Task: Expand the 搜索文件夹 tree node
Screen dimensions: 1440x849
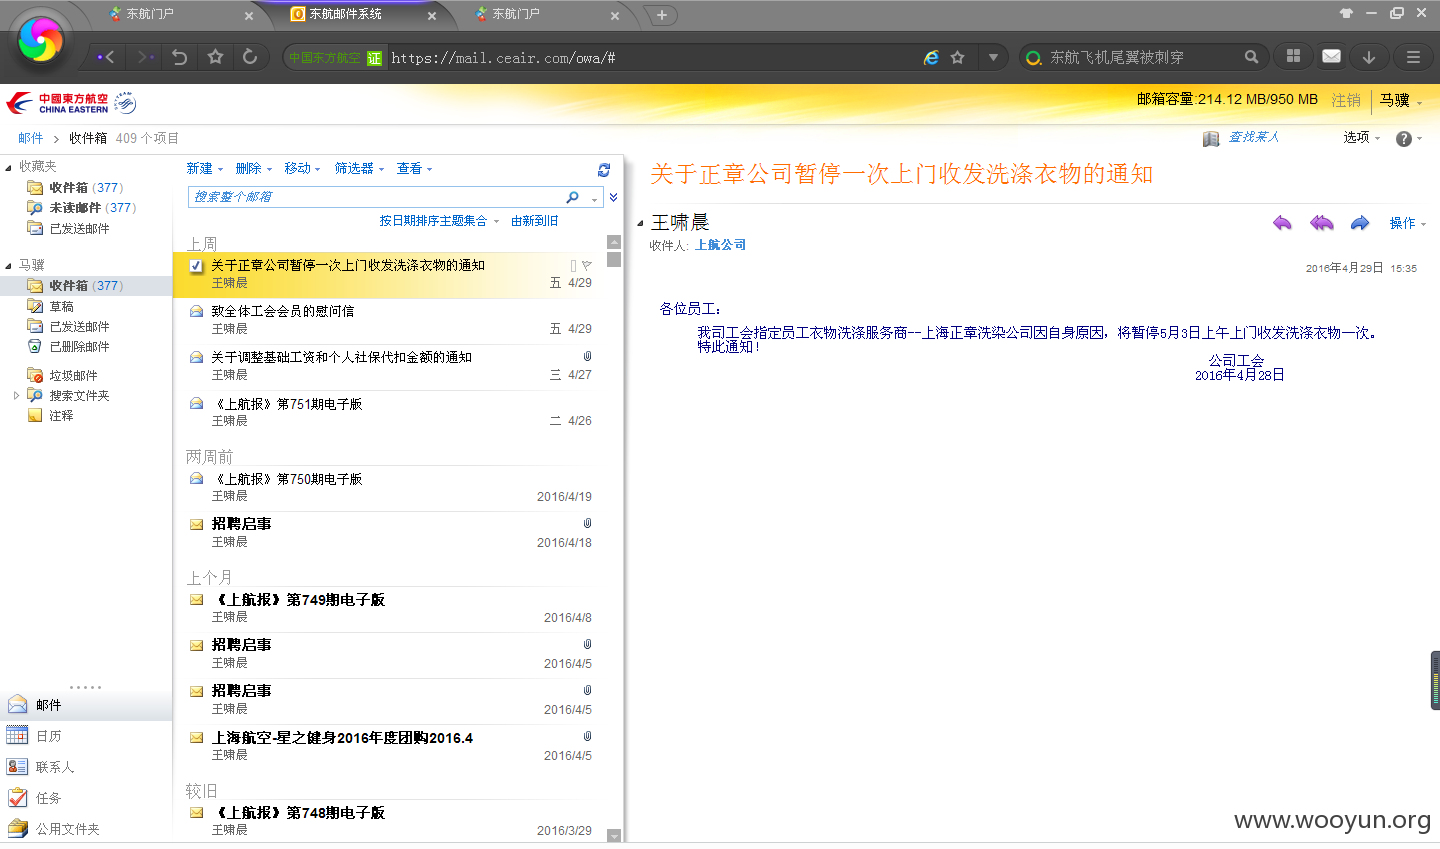Action: coord(16,396)
